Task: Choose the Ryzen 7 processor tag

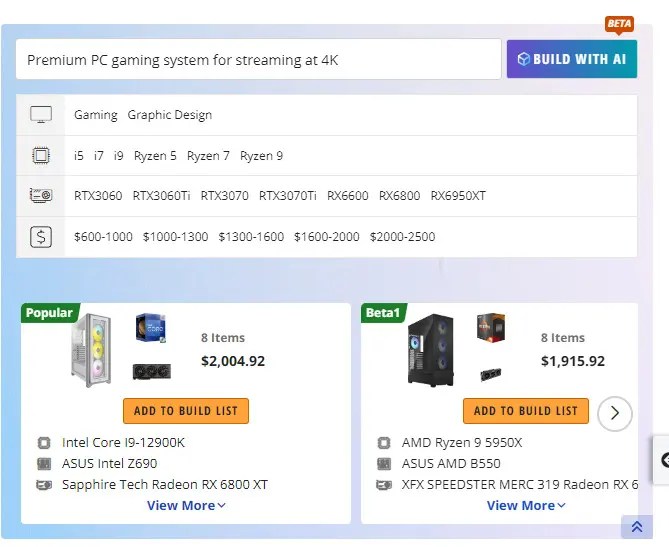Action: coord(208,156)
